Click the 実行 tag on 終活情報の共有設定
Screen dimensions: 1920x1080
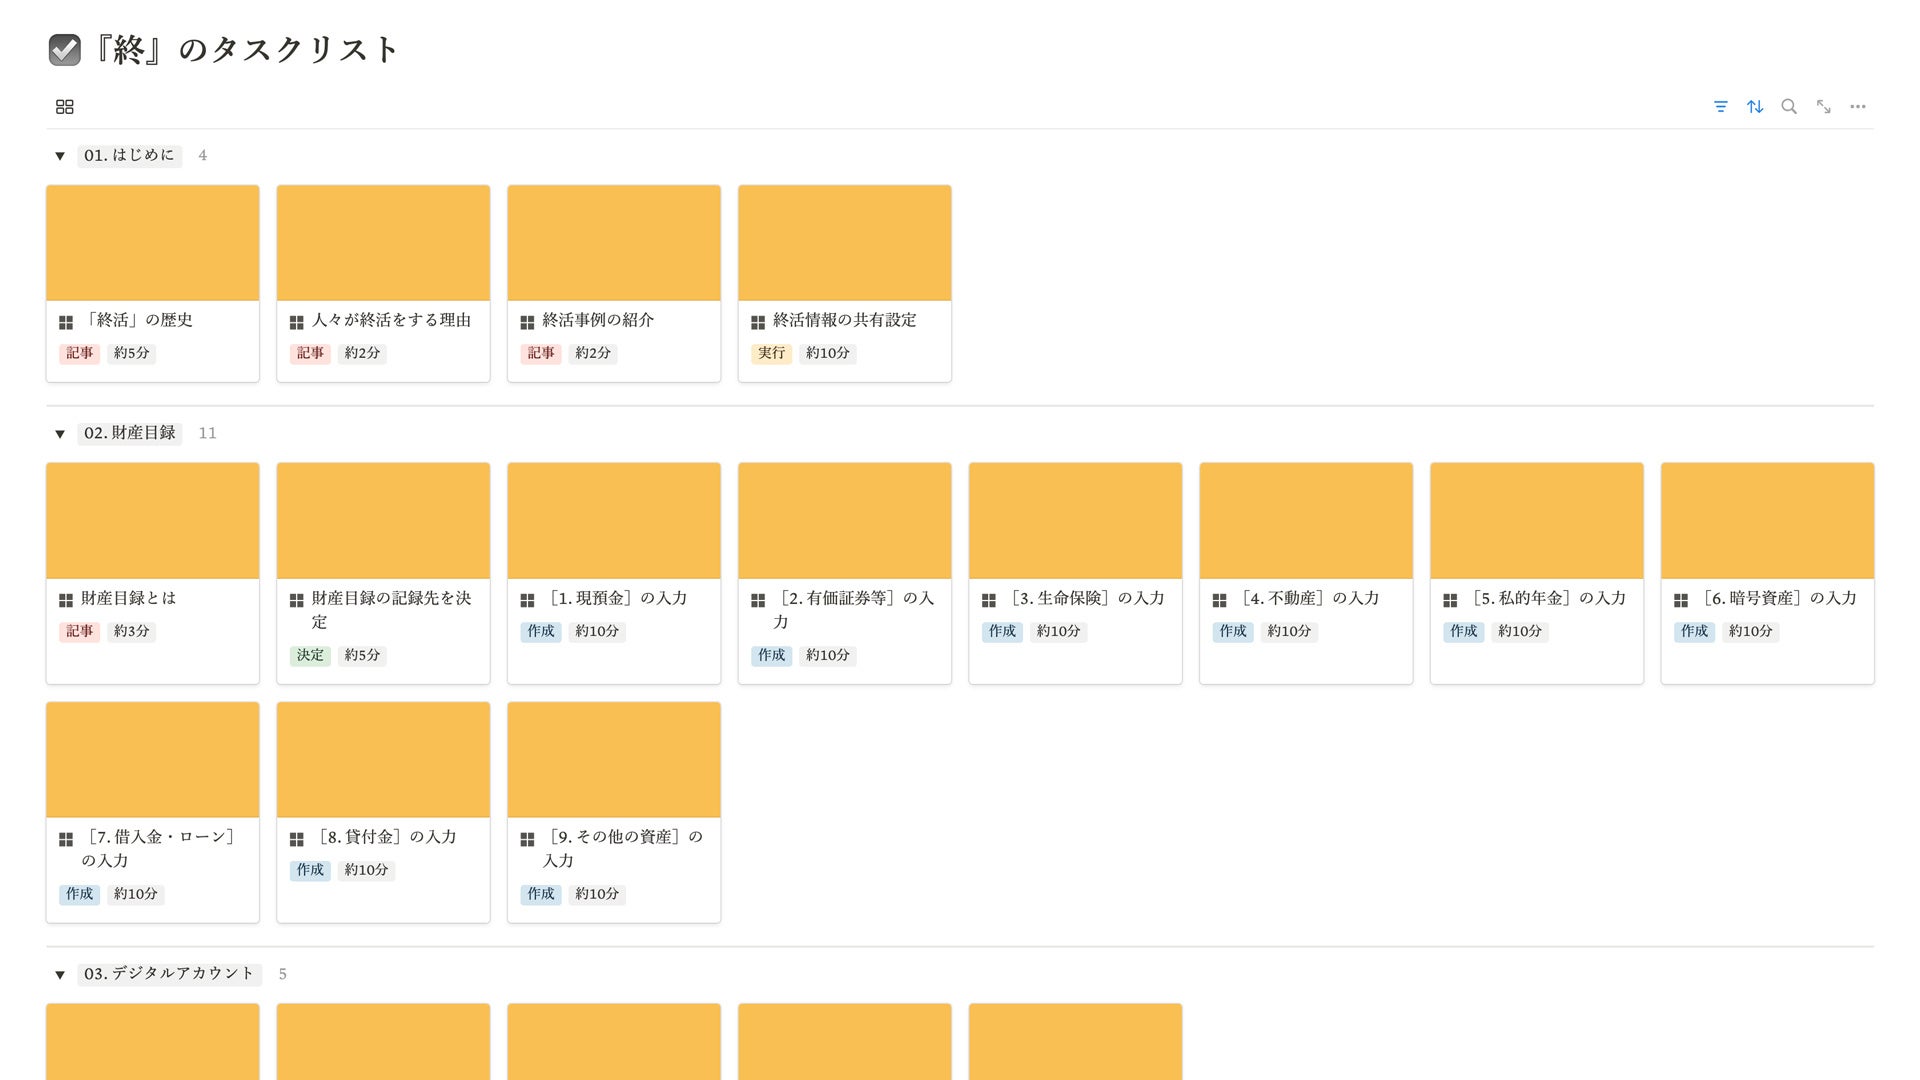click(771, 353)
